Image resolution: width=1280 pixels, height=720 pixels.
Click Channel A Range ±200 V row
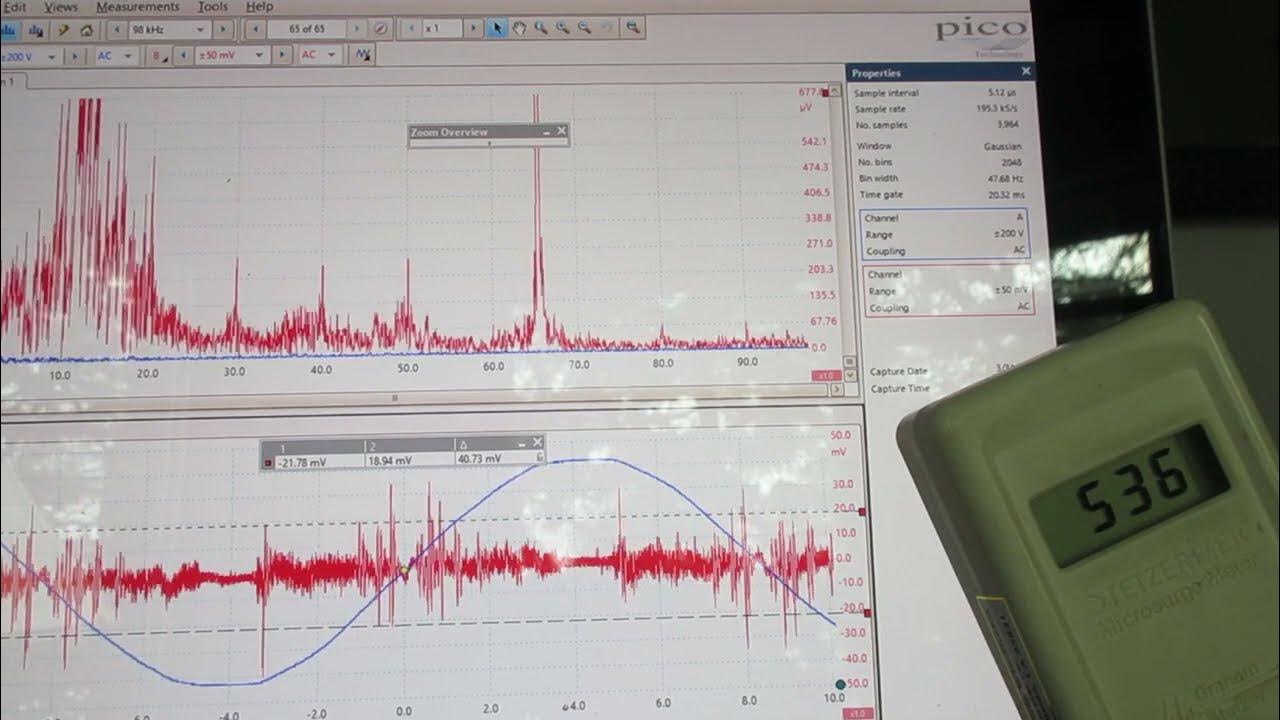944,234
